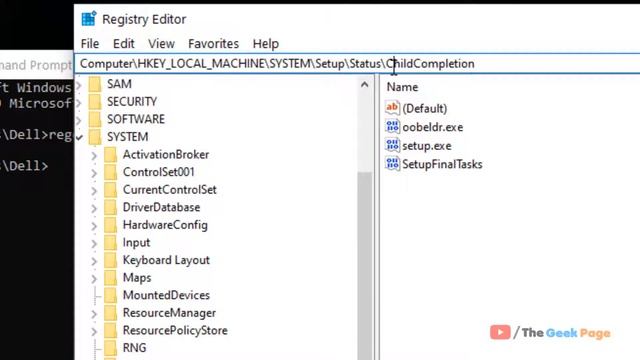Select the ResourceManager folder icon
This screenshot has width=640, height=360.
[x=111, y=313]
